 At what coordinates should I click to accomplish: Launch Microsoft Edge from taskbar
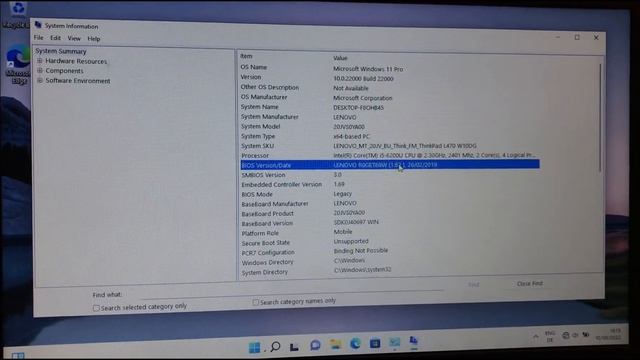pyautogui.click(x=356, y=344)
